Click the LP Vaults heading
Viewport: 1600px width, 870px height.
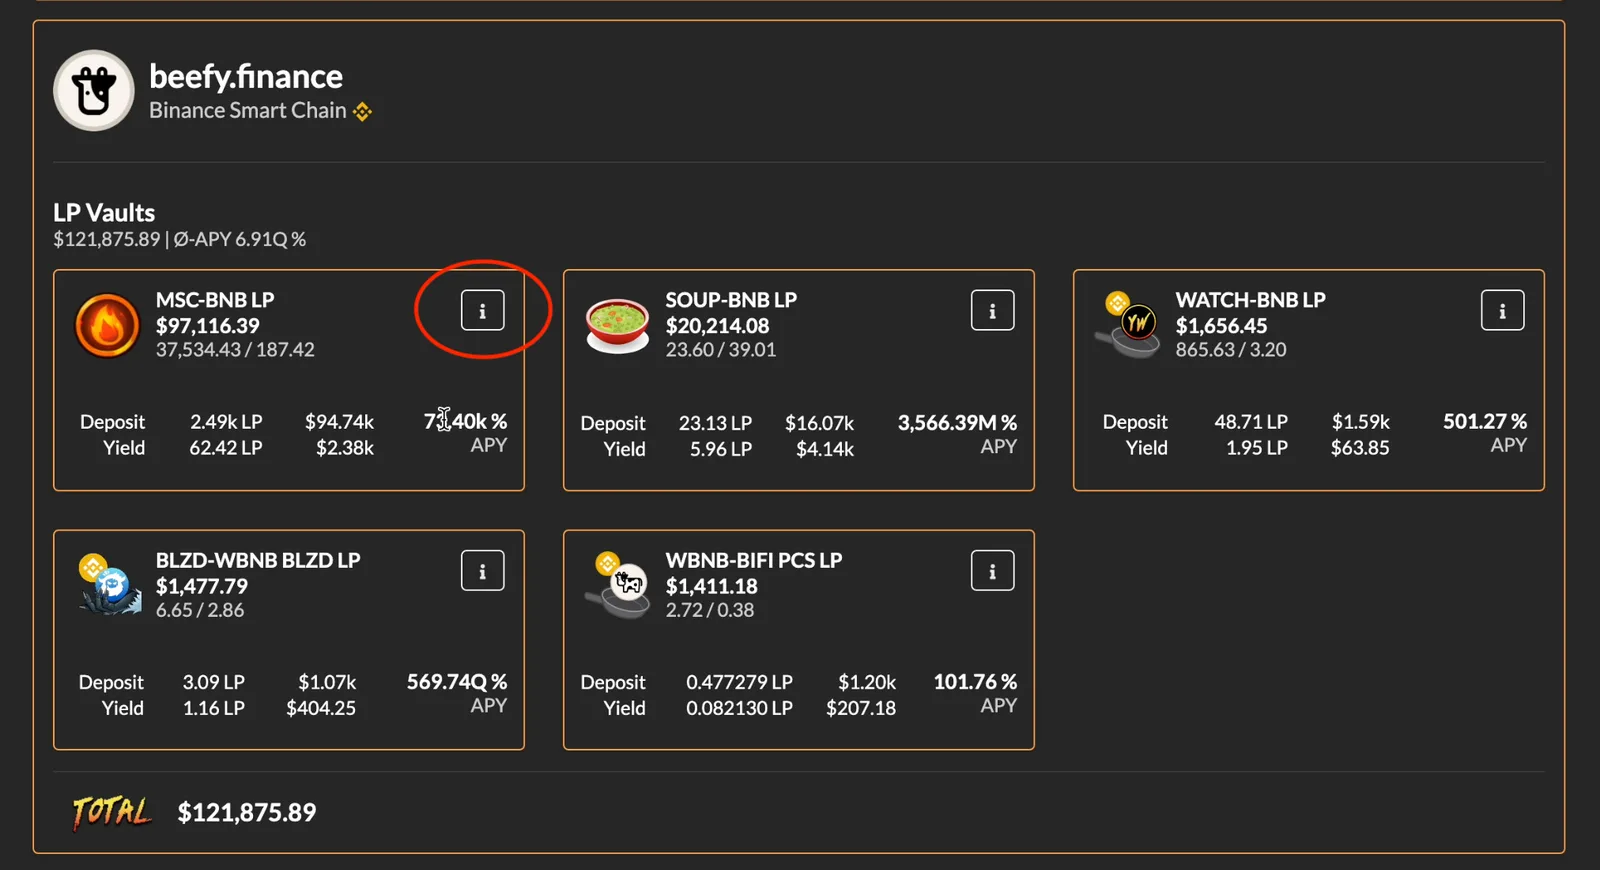[104, 212]
